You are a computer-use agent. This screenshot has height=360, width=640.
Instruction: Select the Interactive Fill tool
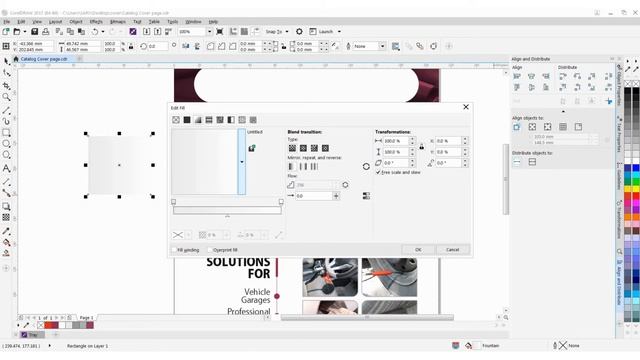click(6, 242)
